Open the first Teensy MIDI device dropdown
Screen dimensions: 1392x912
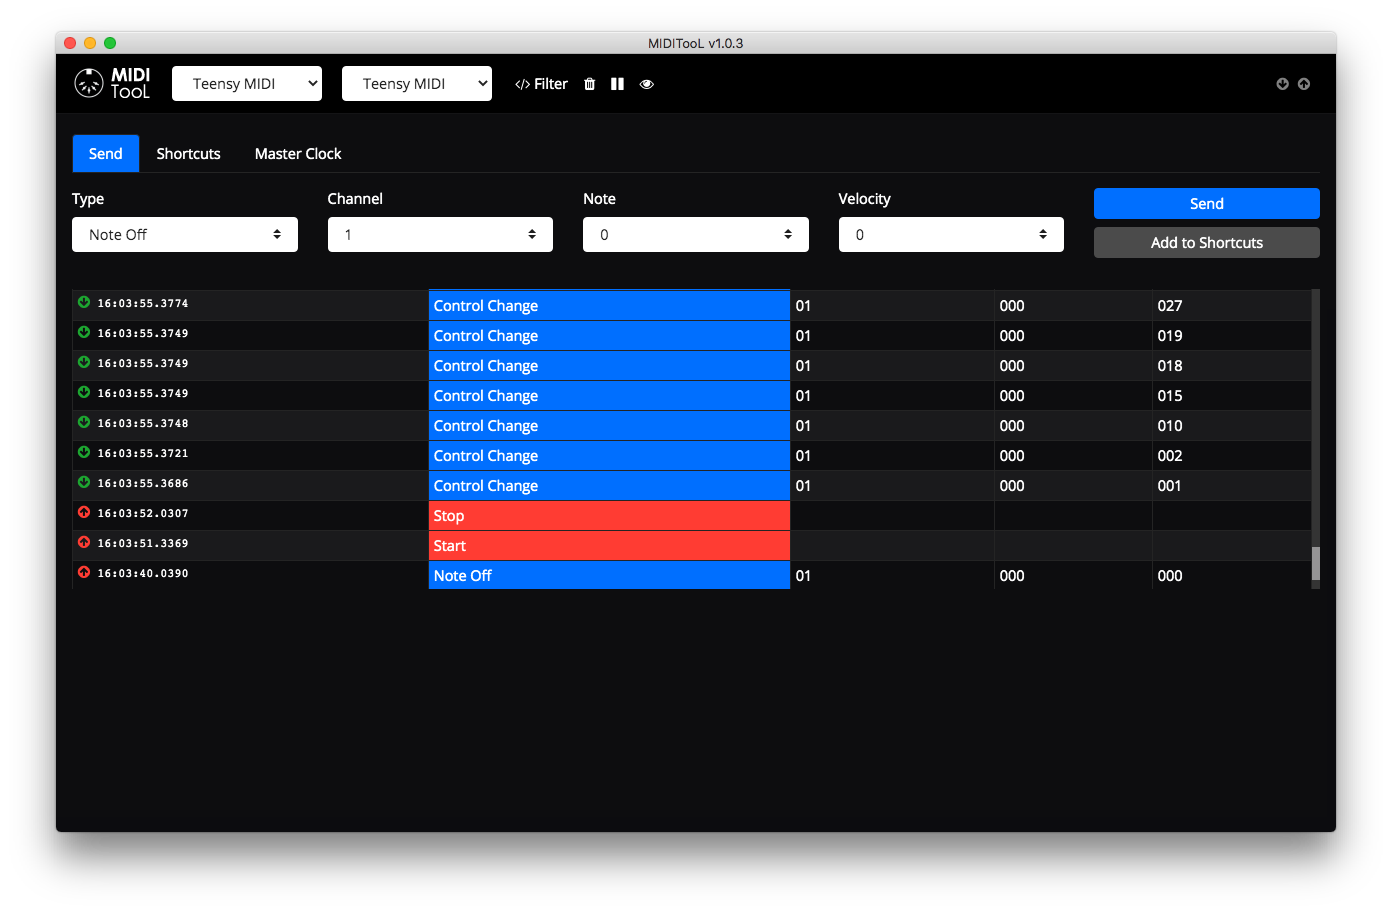tap(246, 84)
